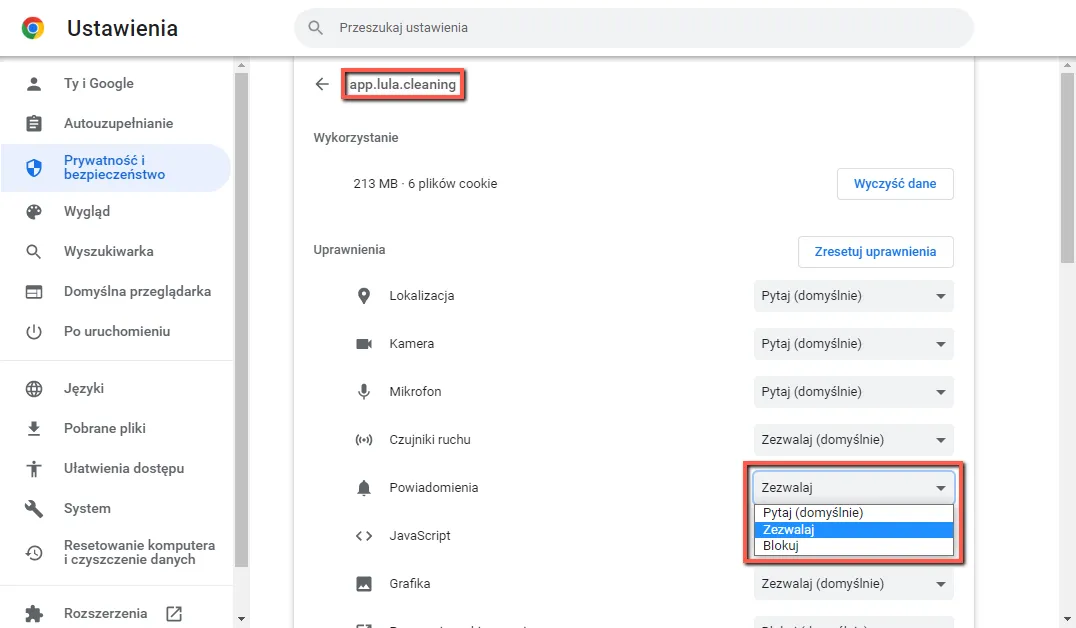Open the Czujniki ruchu permission dropdown
Screen dimensions: 1076x628
(854, 440)
